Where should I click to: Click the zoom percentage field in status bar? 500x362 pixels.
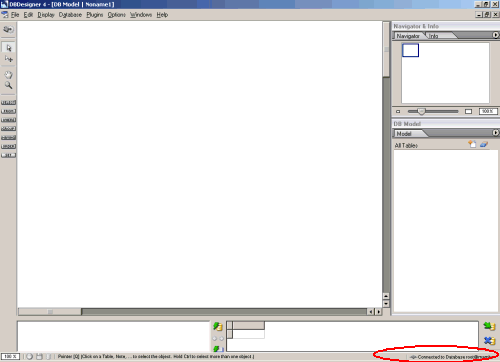click(10, 356)
